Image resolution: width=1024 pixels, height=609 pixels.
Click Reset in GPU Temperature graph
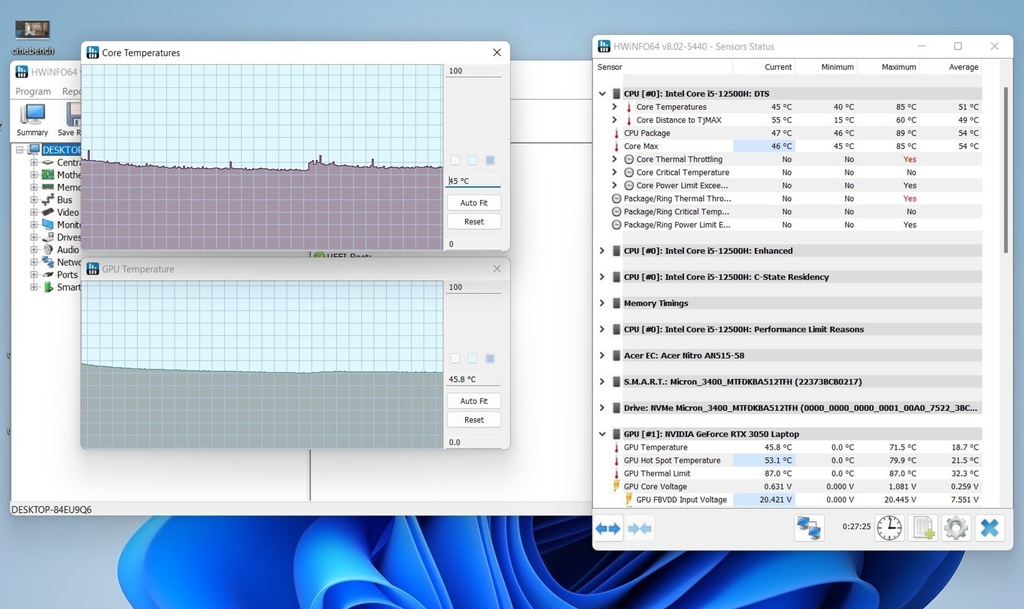click(473, 420)
